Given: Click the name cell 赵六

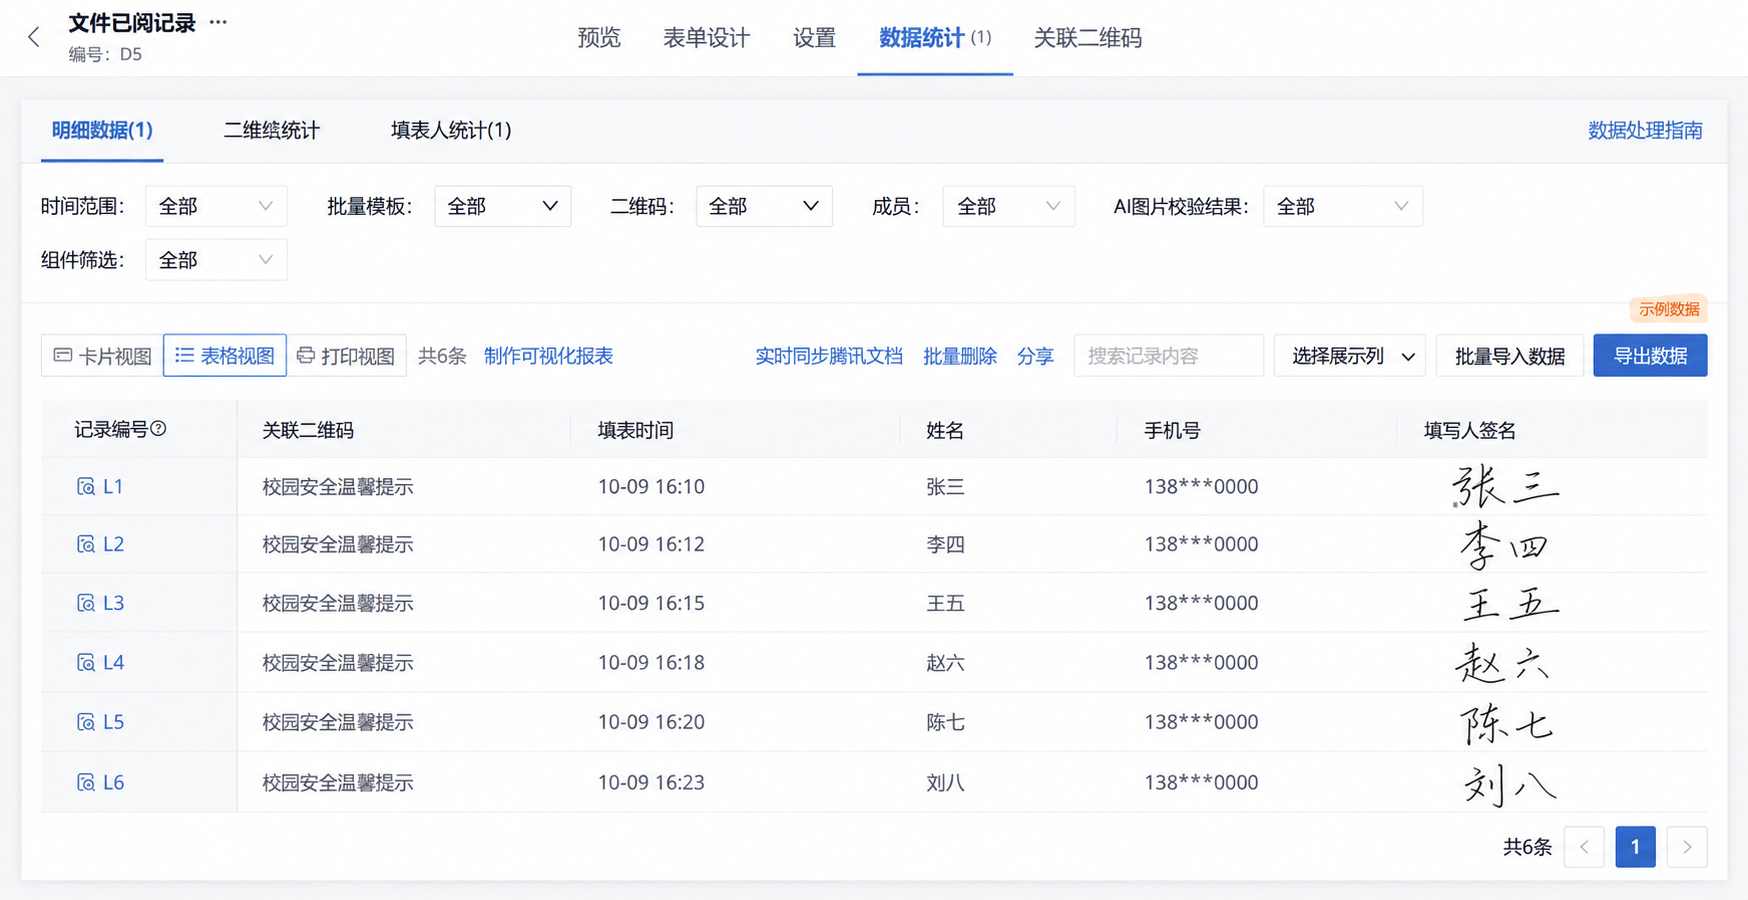Looking at the screenshot, I should (945, 662).
